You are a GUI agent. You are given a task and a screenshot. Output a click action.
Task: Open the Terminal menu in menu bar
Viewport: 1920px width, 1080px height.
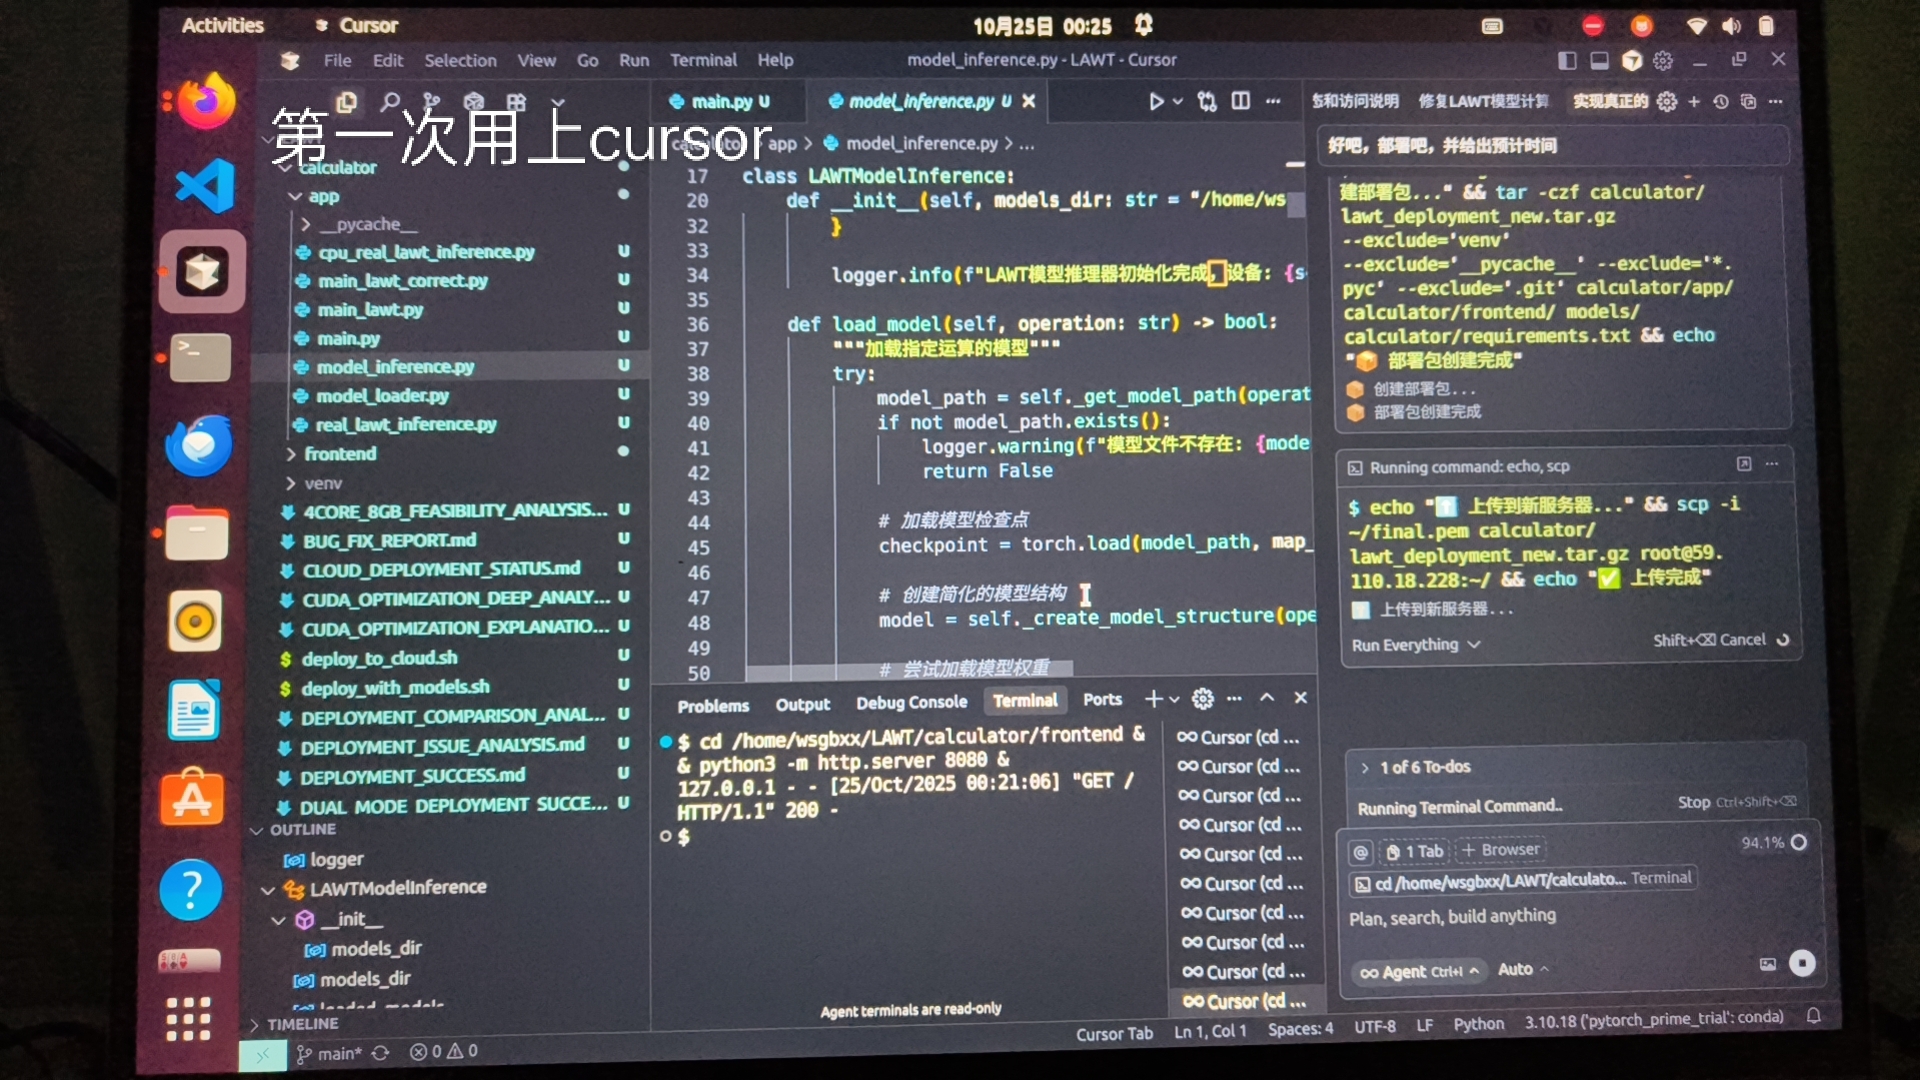[x=703, y=60]
